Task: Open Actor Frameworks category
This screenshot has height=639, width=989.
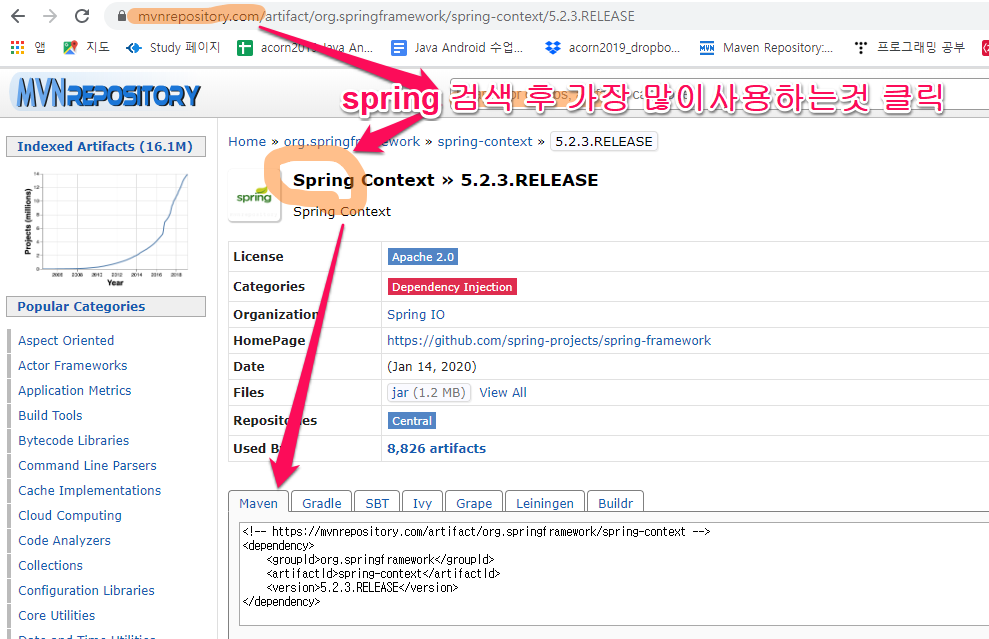Action: [x=73, y=365]
